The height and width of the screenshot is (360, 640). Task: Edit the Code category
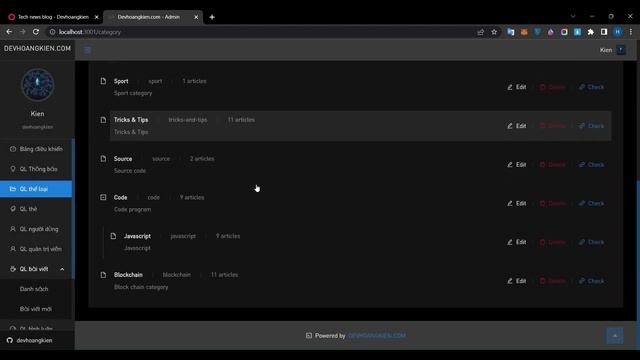click(517, 203)
